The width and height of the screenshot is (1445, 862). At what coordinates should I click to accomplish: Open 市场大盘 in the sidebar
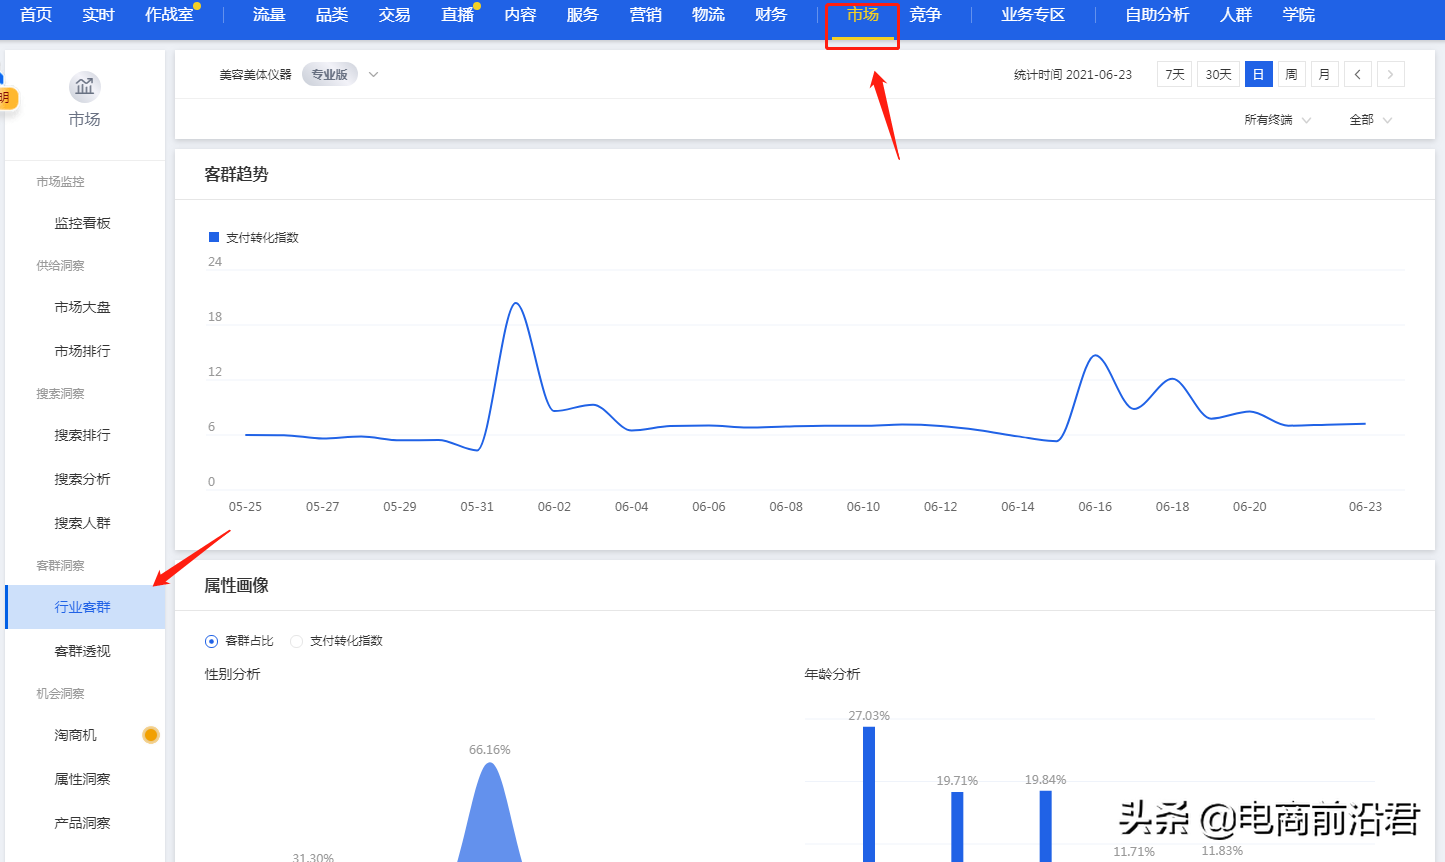[x=83, y=307]
